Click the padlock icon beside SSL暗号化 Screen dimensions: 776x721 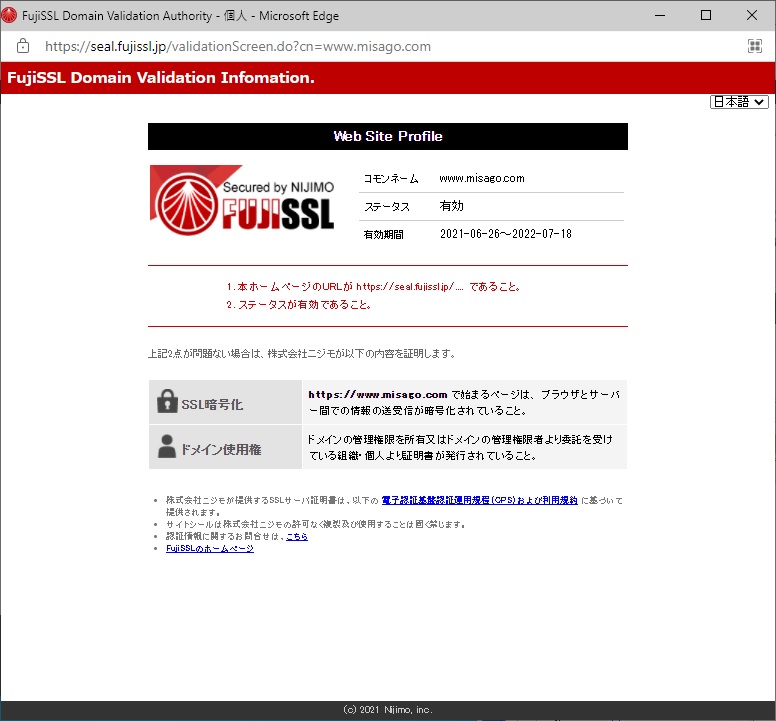[x=167, y=401]
